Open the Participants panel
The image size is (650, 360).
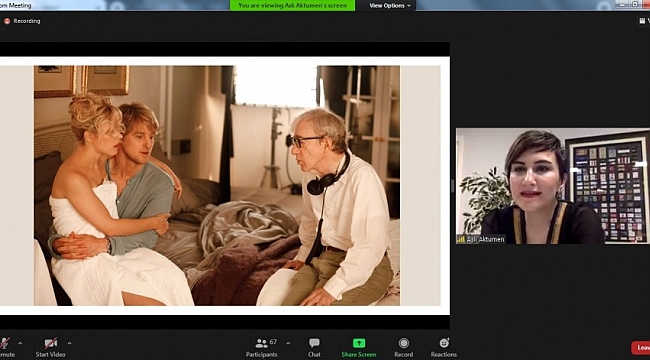[261, 348]
